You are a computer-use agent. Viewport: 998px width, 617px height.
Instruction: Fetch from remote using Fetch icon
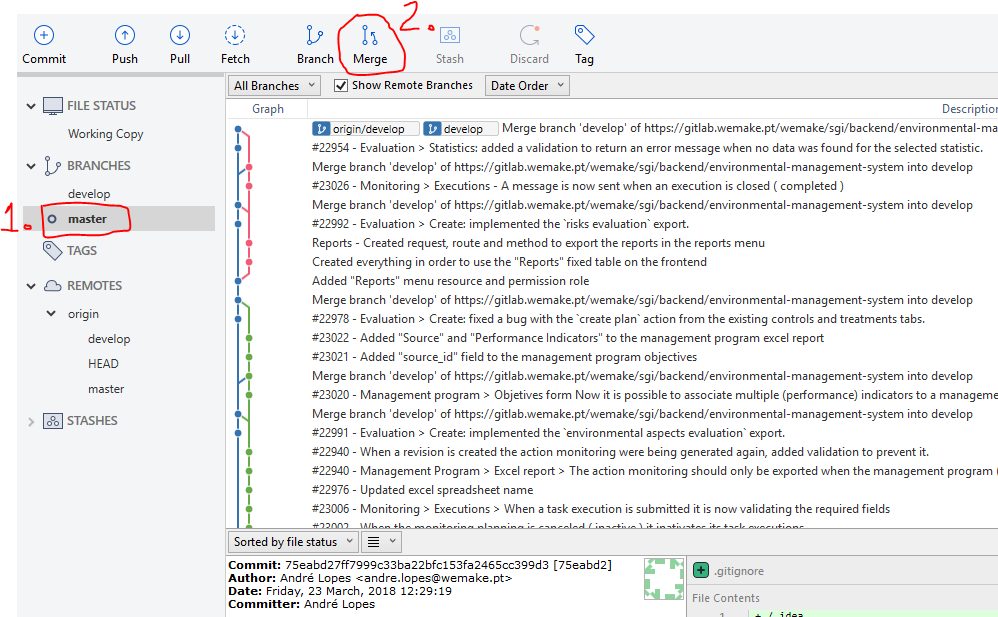click(235, 36)
